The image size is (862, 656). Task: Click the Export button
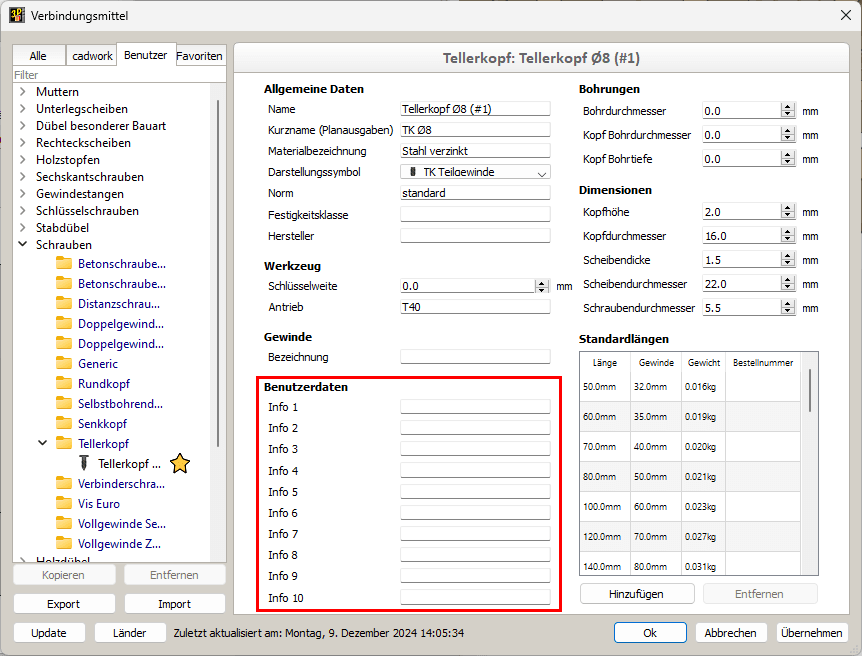click(x=64, y=604)
